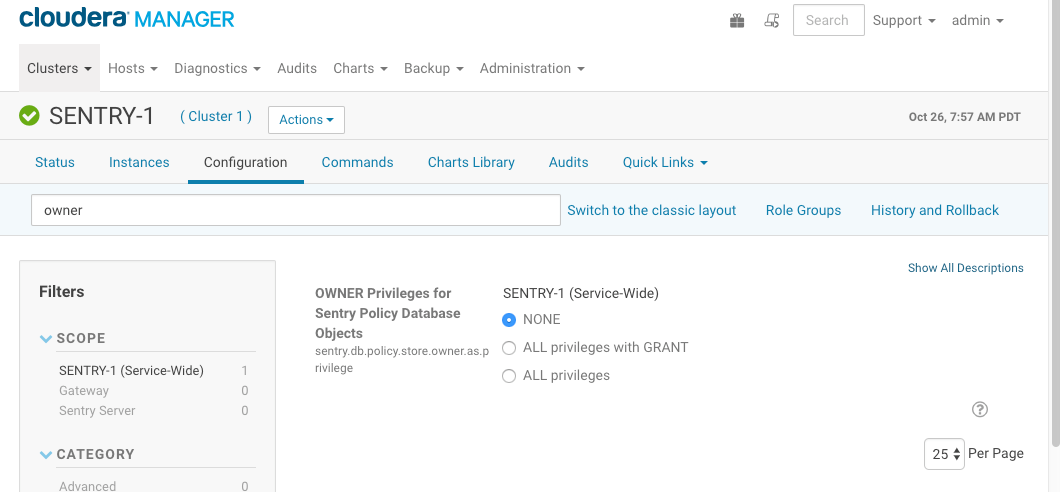Switch to the Instances tab
Image resolution: width=1060 pixels, height=492 pixels.
(x=139, y=162)
